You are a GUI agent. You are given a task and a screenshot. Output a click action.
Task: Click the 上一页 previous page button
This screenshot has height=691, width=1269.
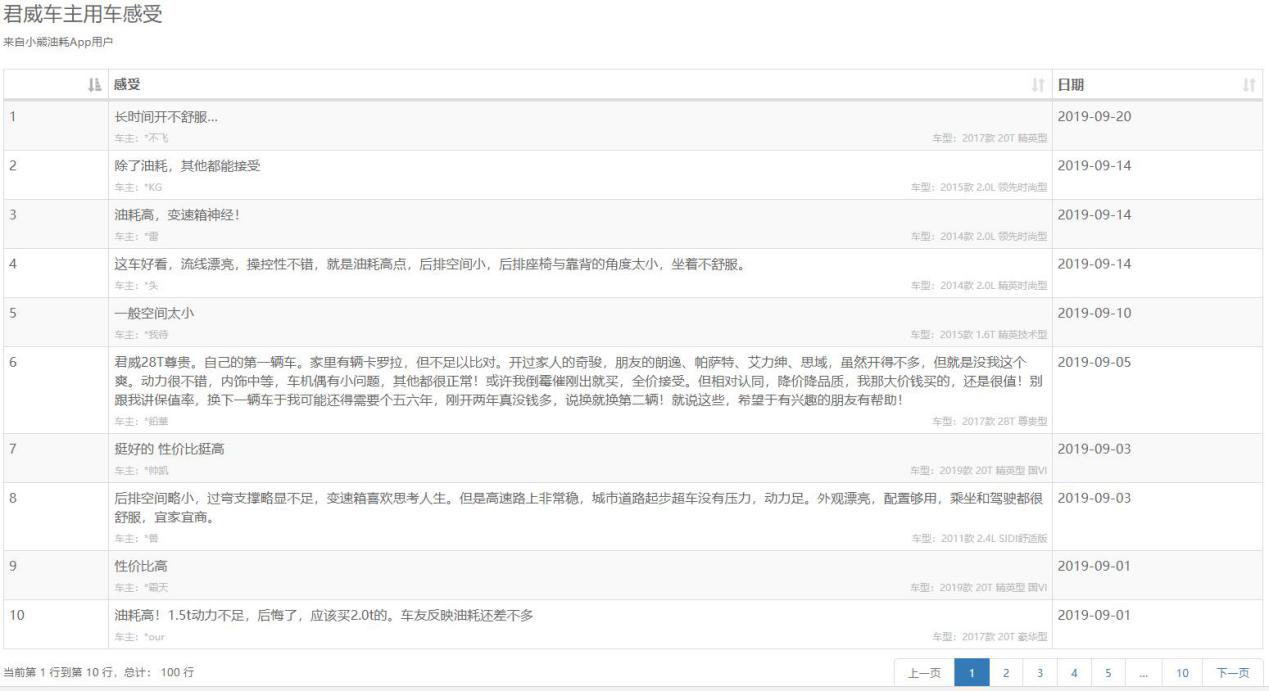click(924, 673)
